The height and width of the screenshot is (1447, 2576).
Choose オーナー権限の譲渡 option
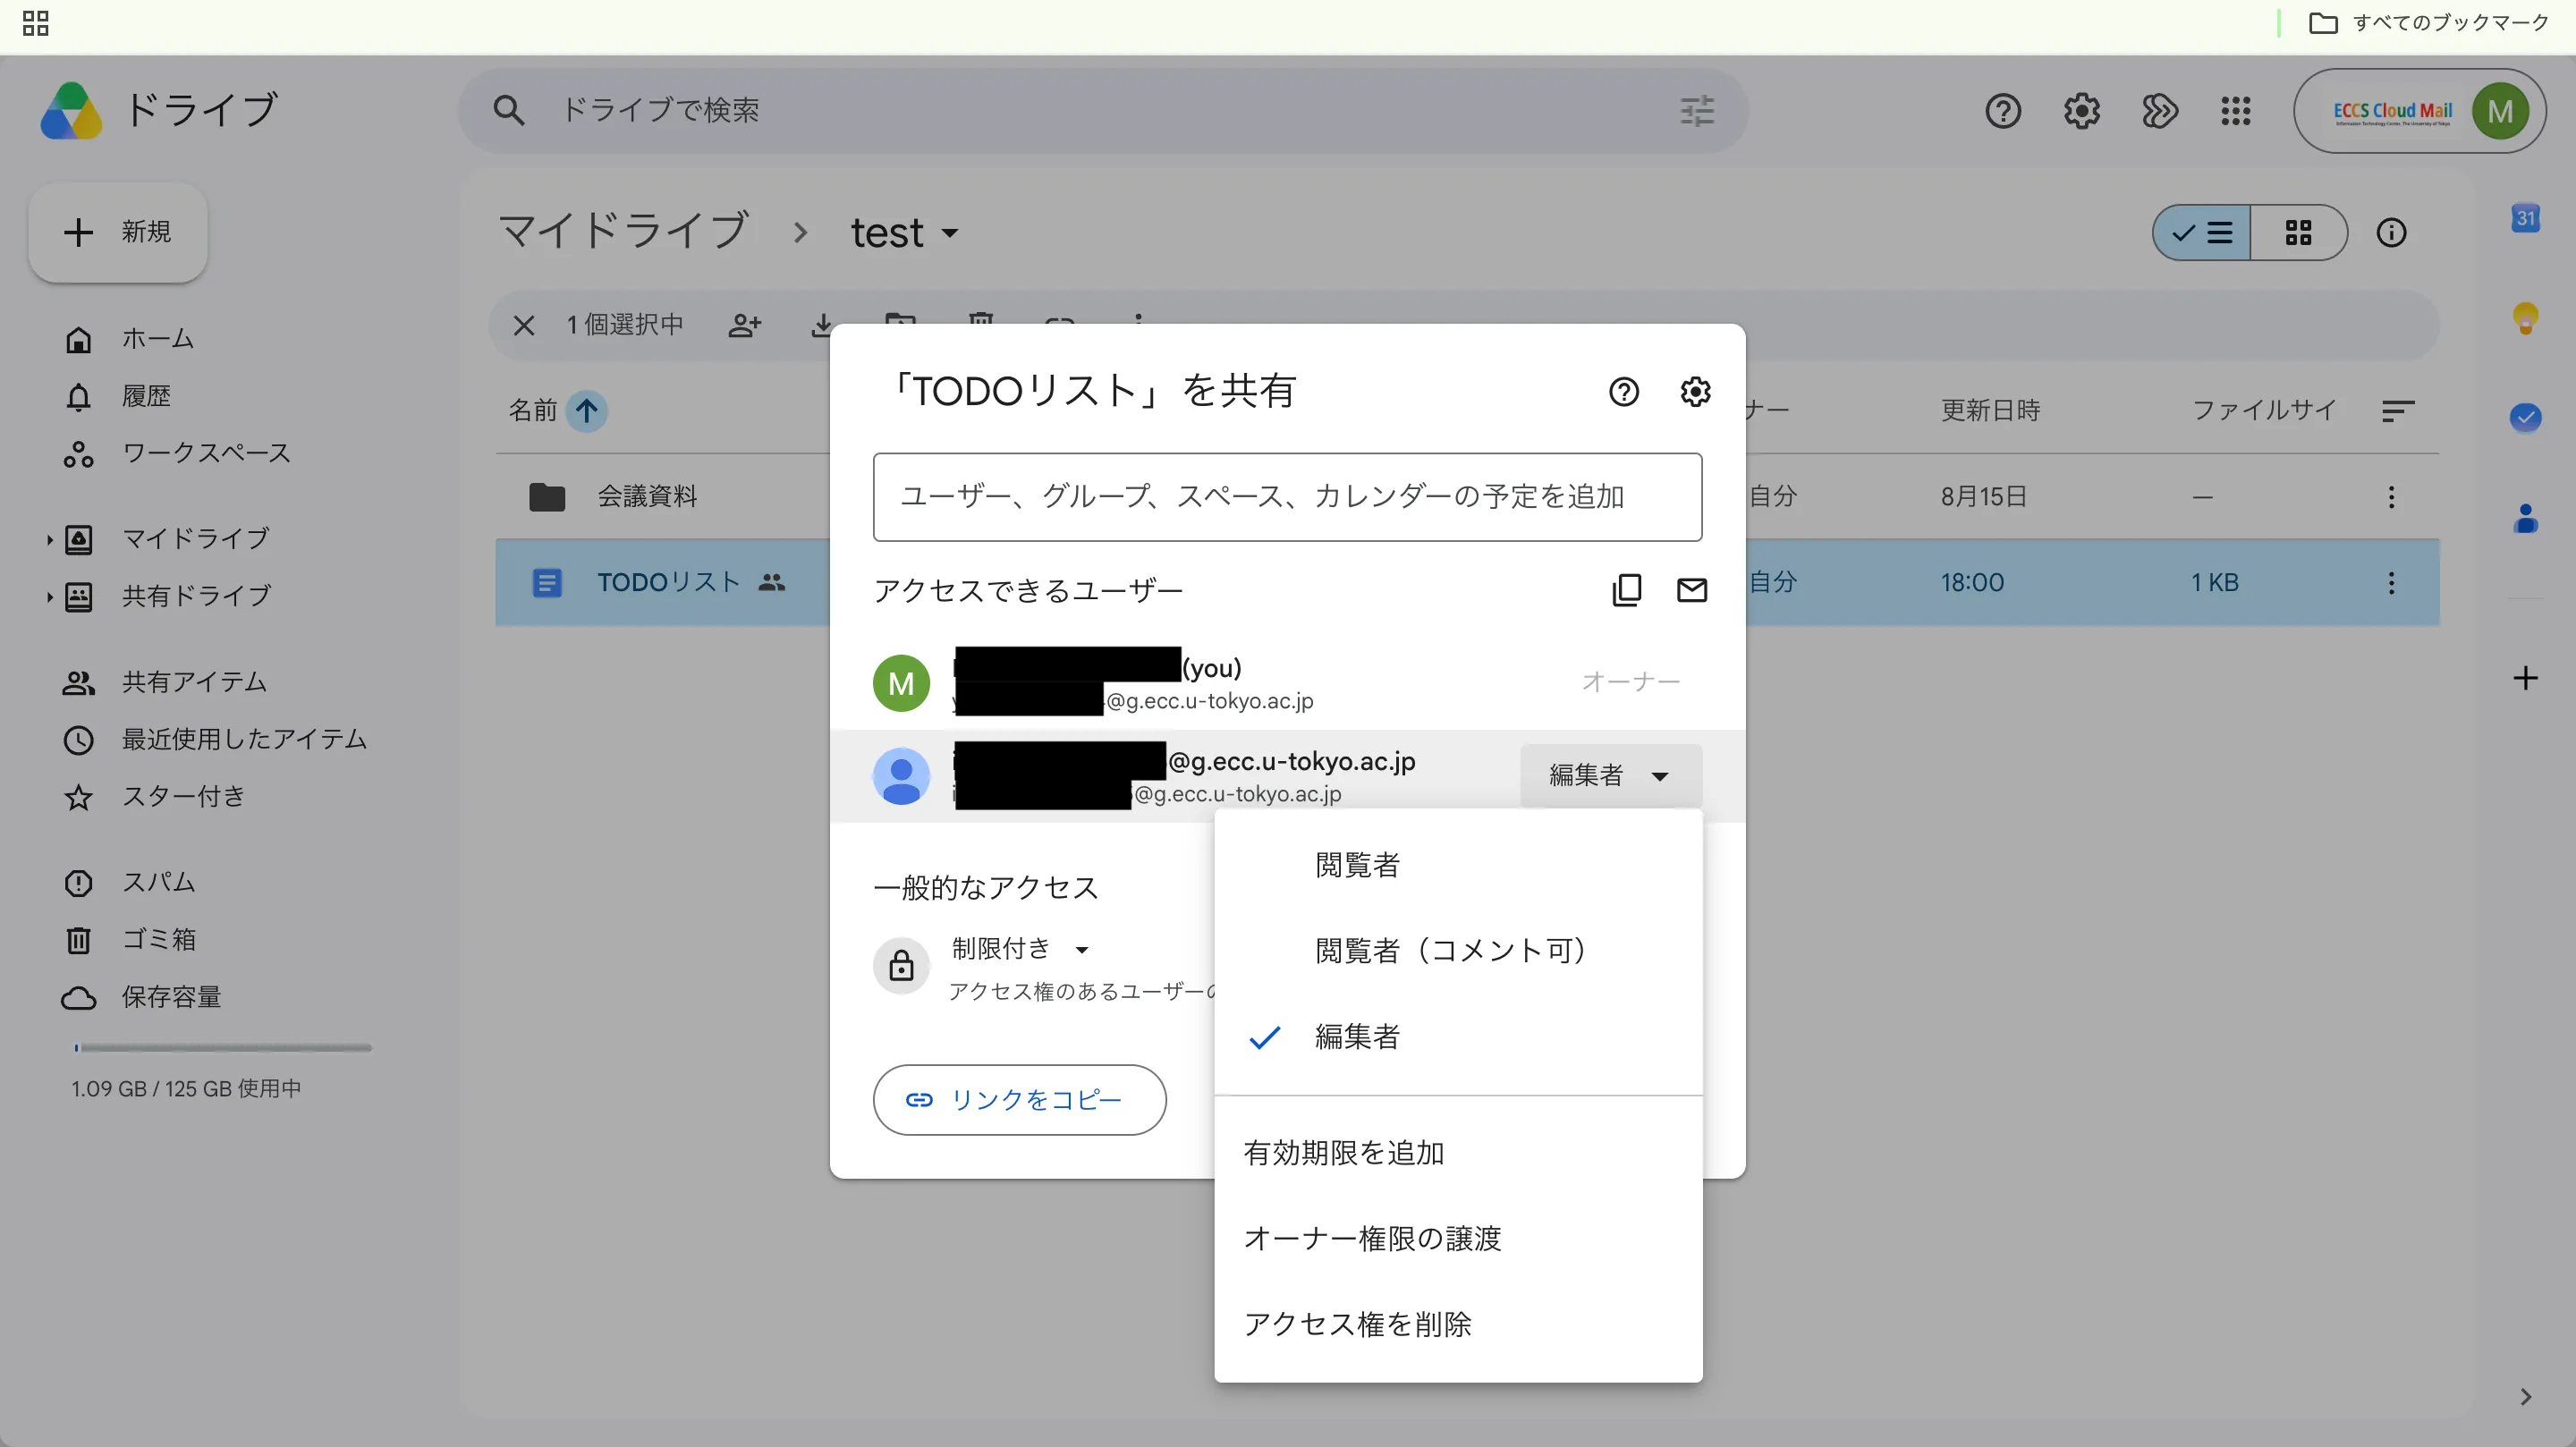1458,1239
